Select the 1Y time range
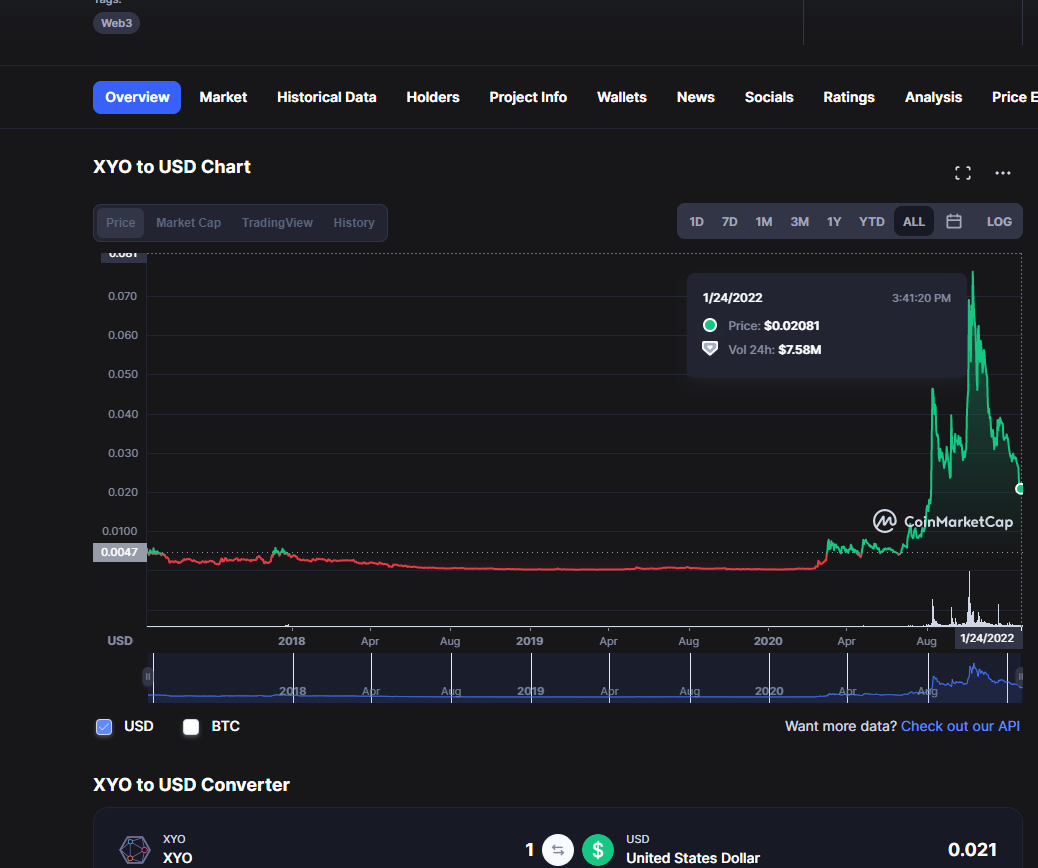Screen dimensions: 1038x868 pos(834,222)
